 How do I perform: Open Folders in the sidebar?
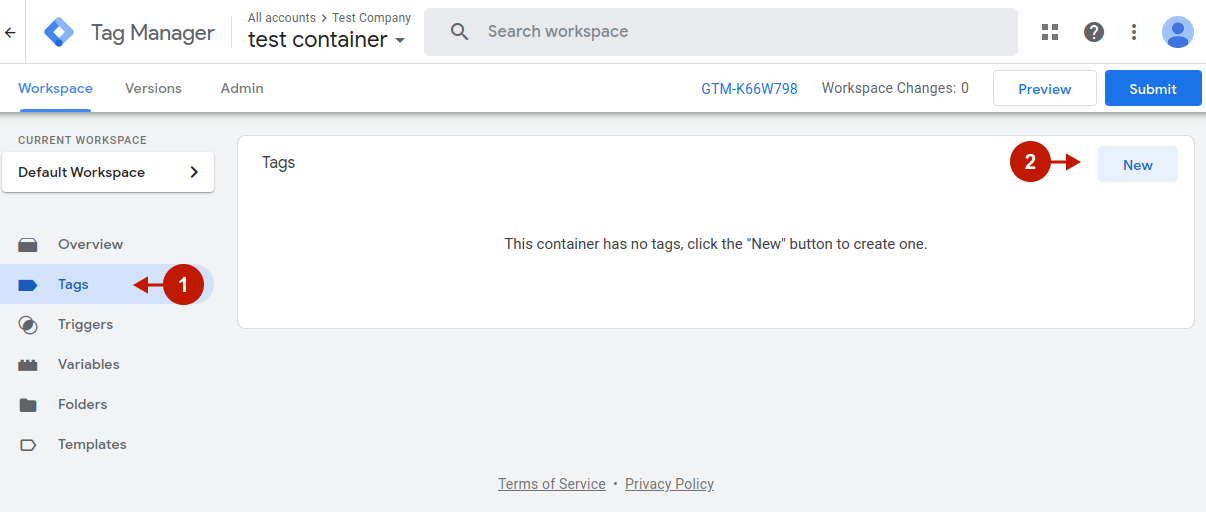pos(107,404)
